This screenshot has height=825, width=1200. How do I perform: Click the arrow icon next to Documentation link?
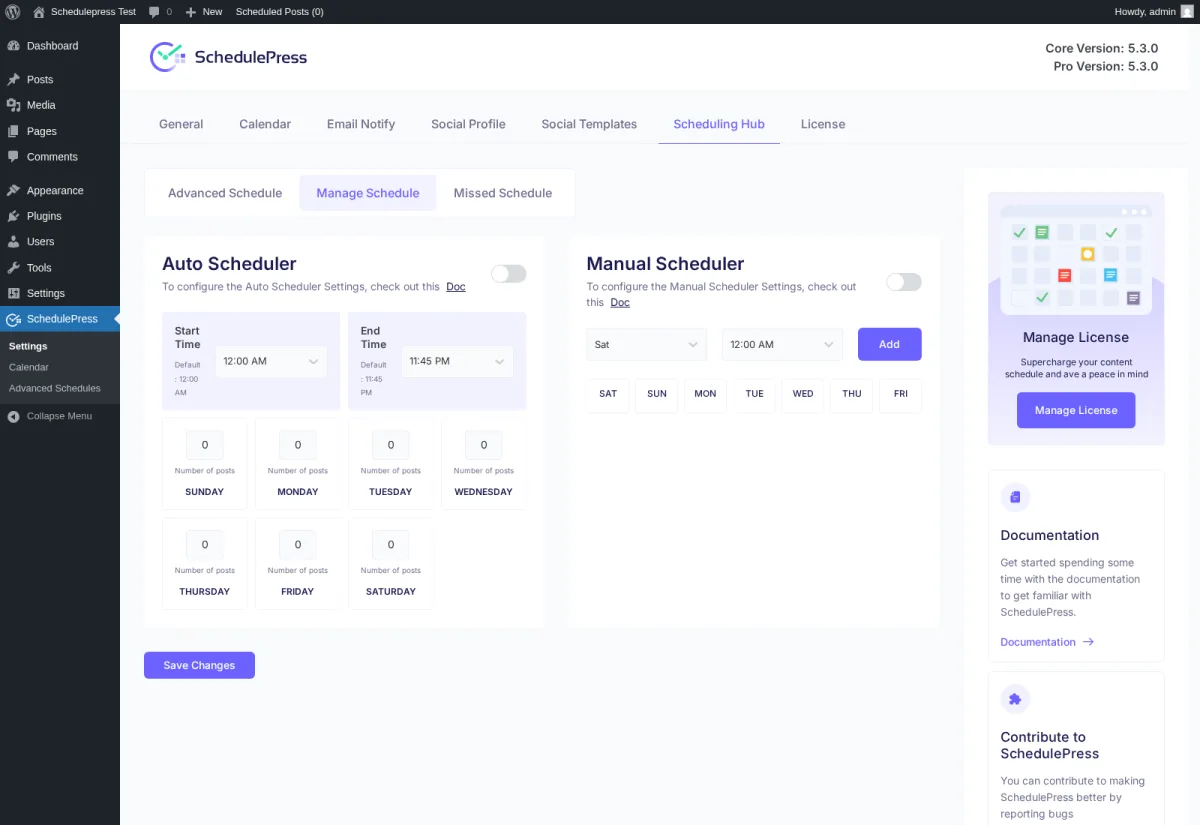(1088, 642)
